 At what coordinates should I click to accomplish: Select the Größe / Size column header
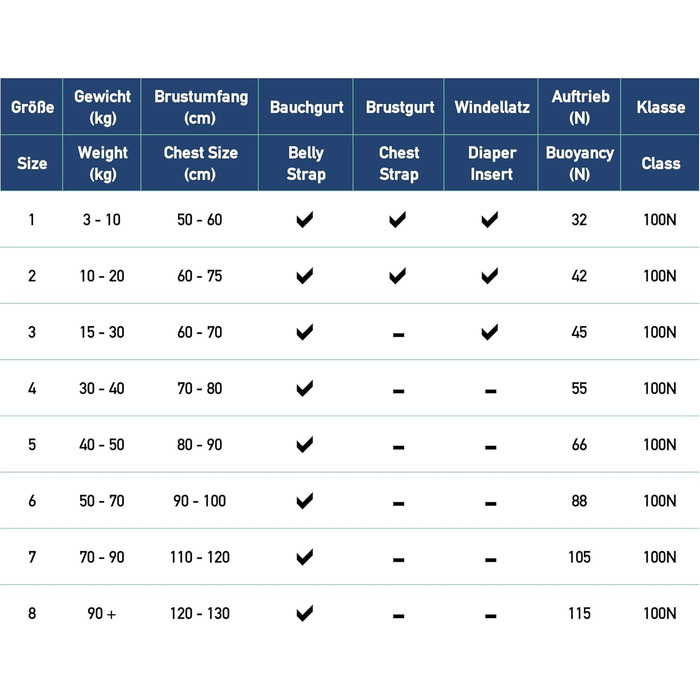coord(32,135)
